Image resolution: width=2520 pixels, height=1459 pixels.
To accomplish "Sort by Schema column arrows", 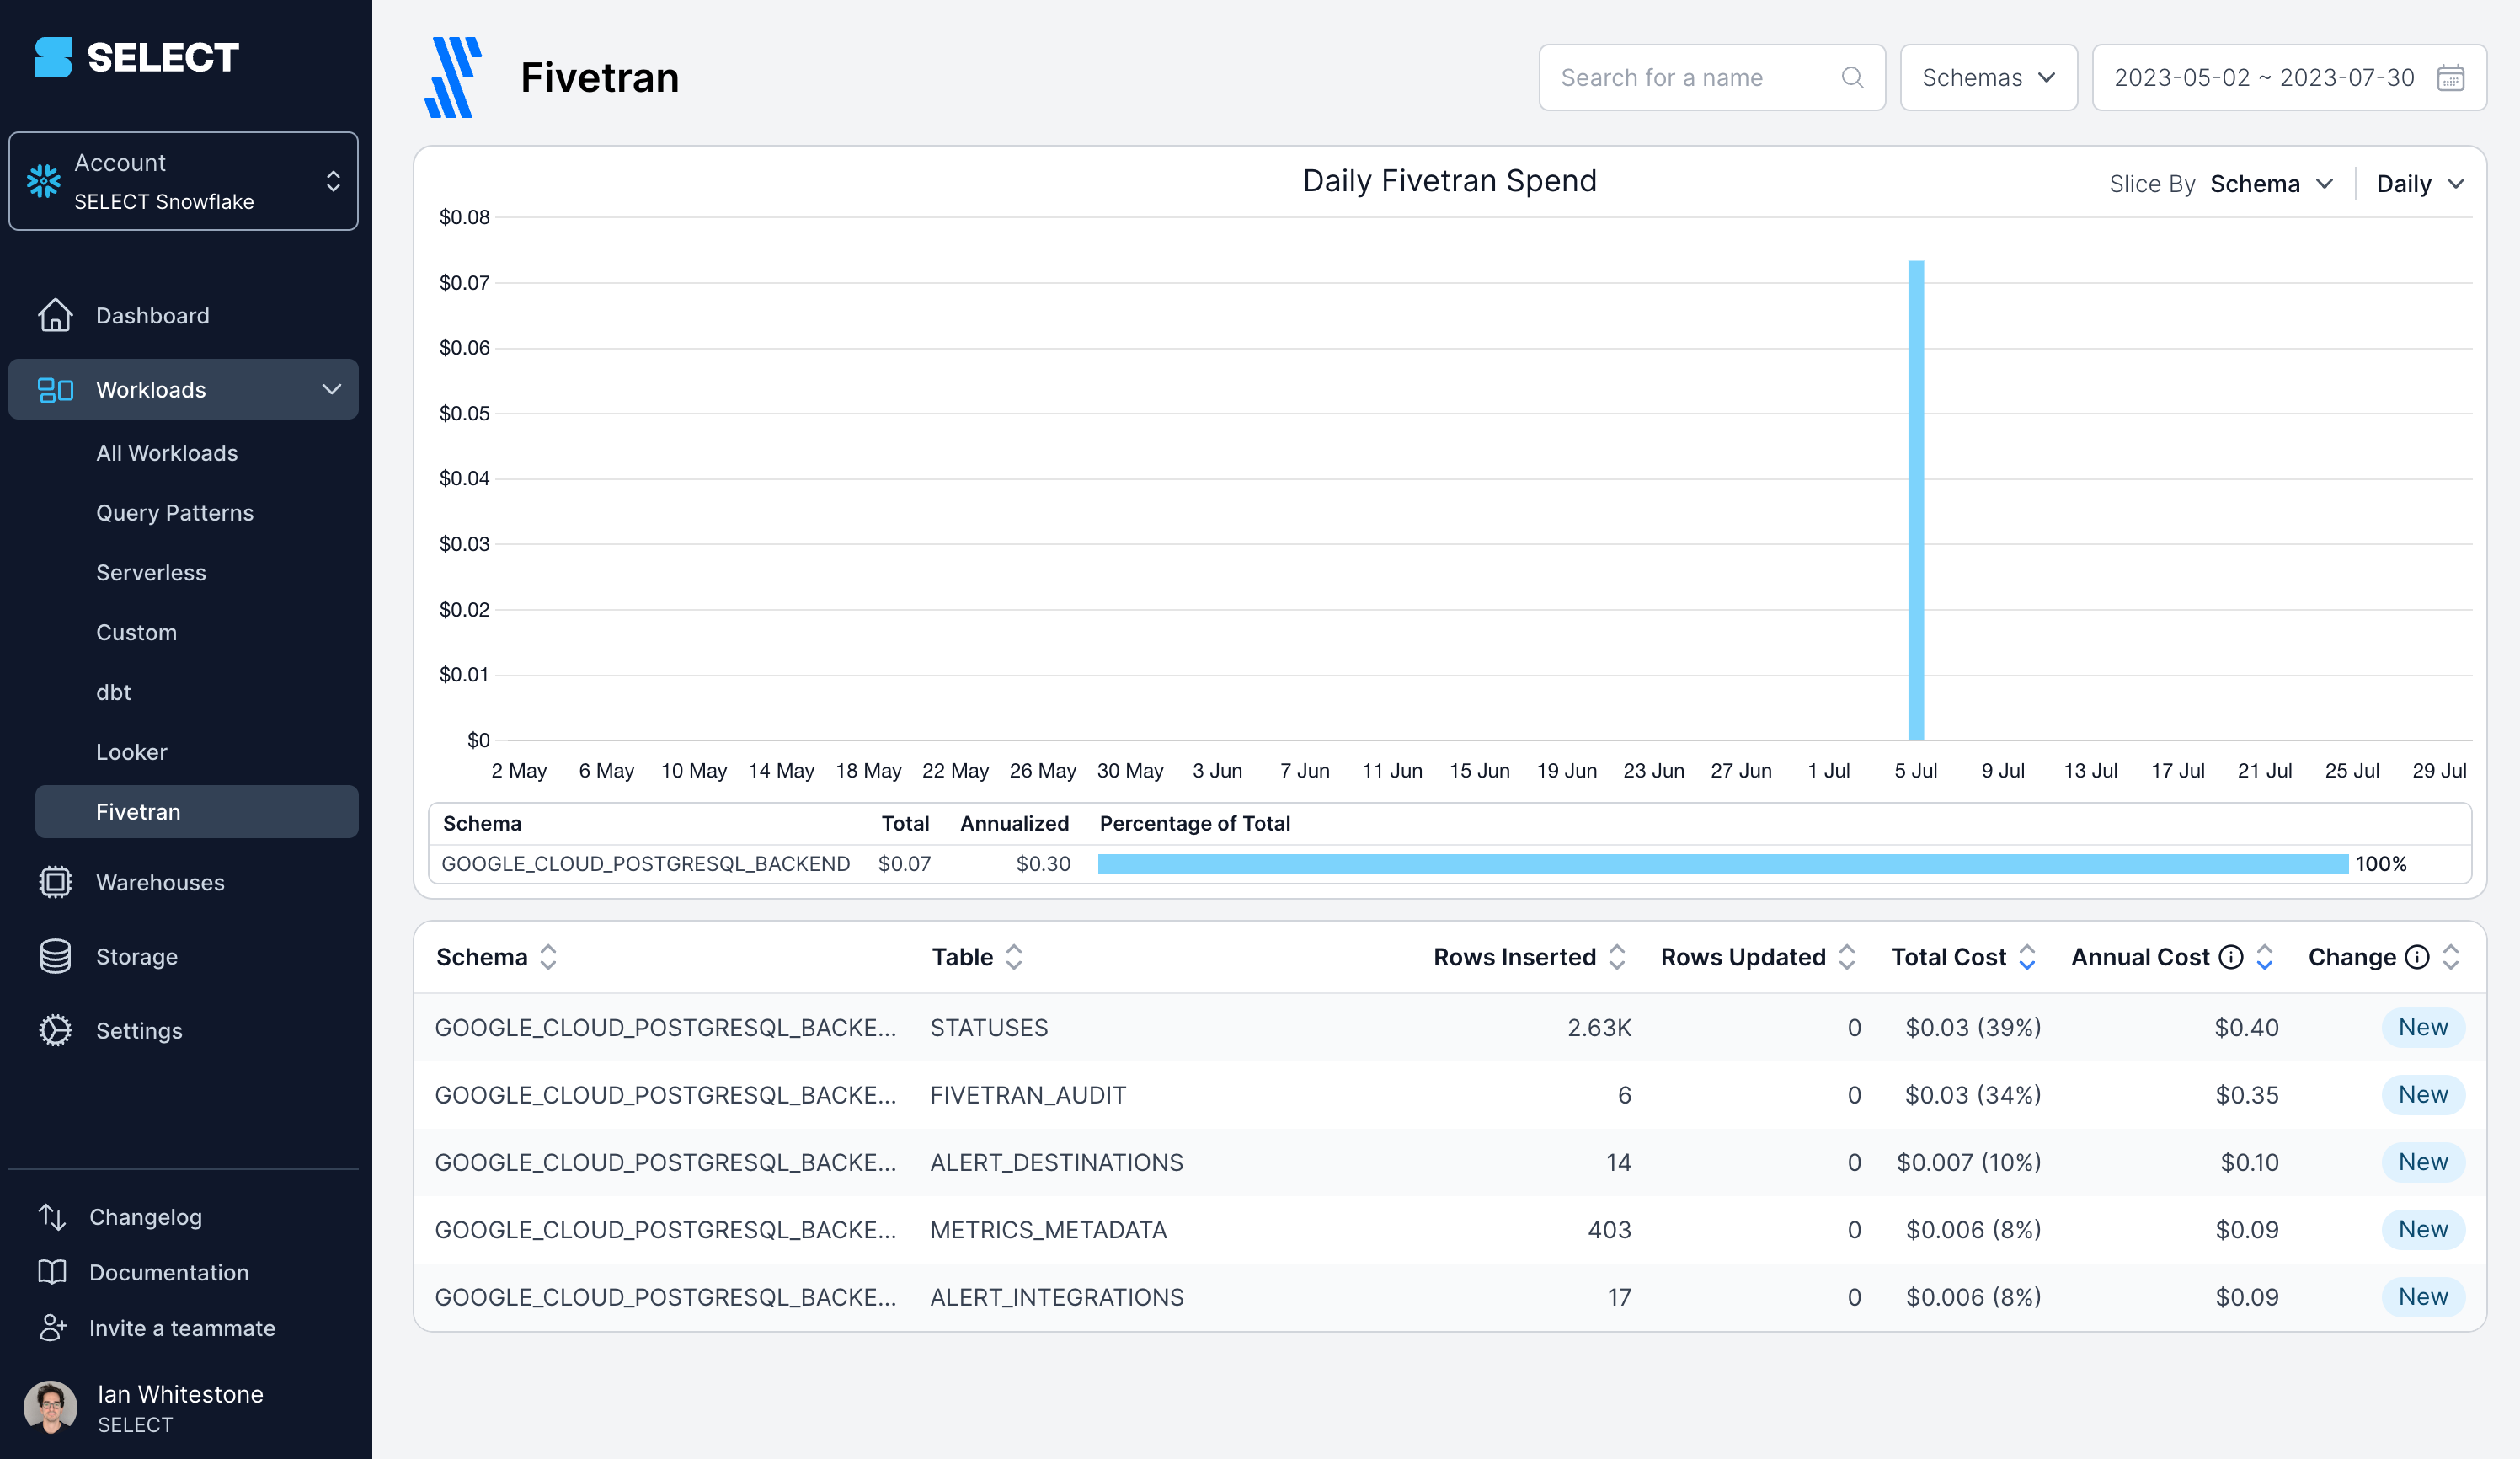I will point(548,957).
